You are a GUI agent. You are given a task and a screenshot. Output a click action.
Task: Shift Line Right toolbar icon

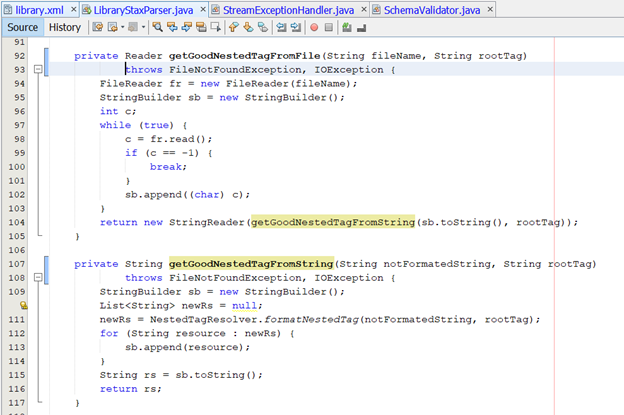click(296, 27)
